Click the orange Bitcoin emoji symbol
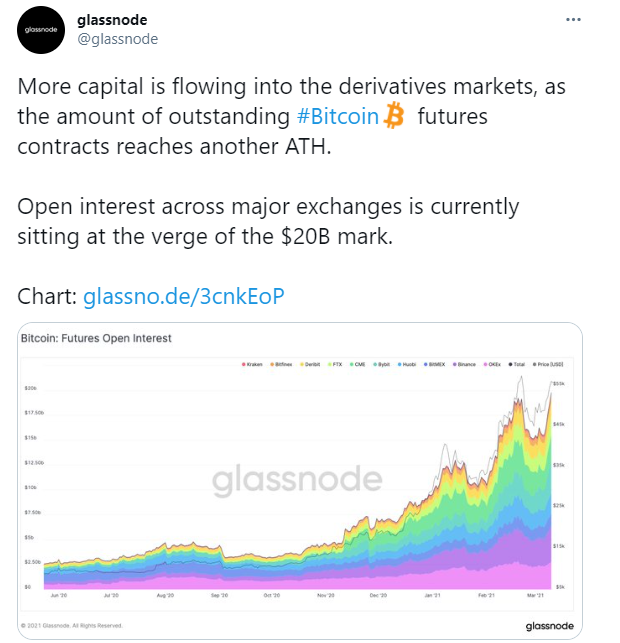Image resolution: width=620 pixels, height=643 pixels. (394, 116)
